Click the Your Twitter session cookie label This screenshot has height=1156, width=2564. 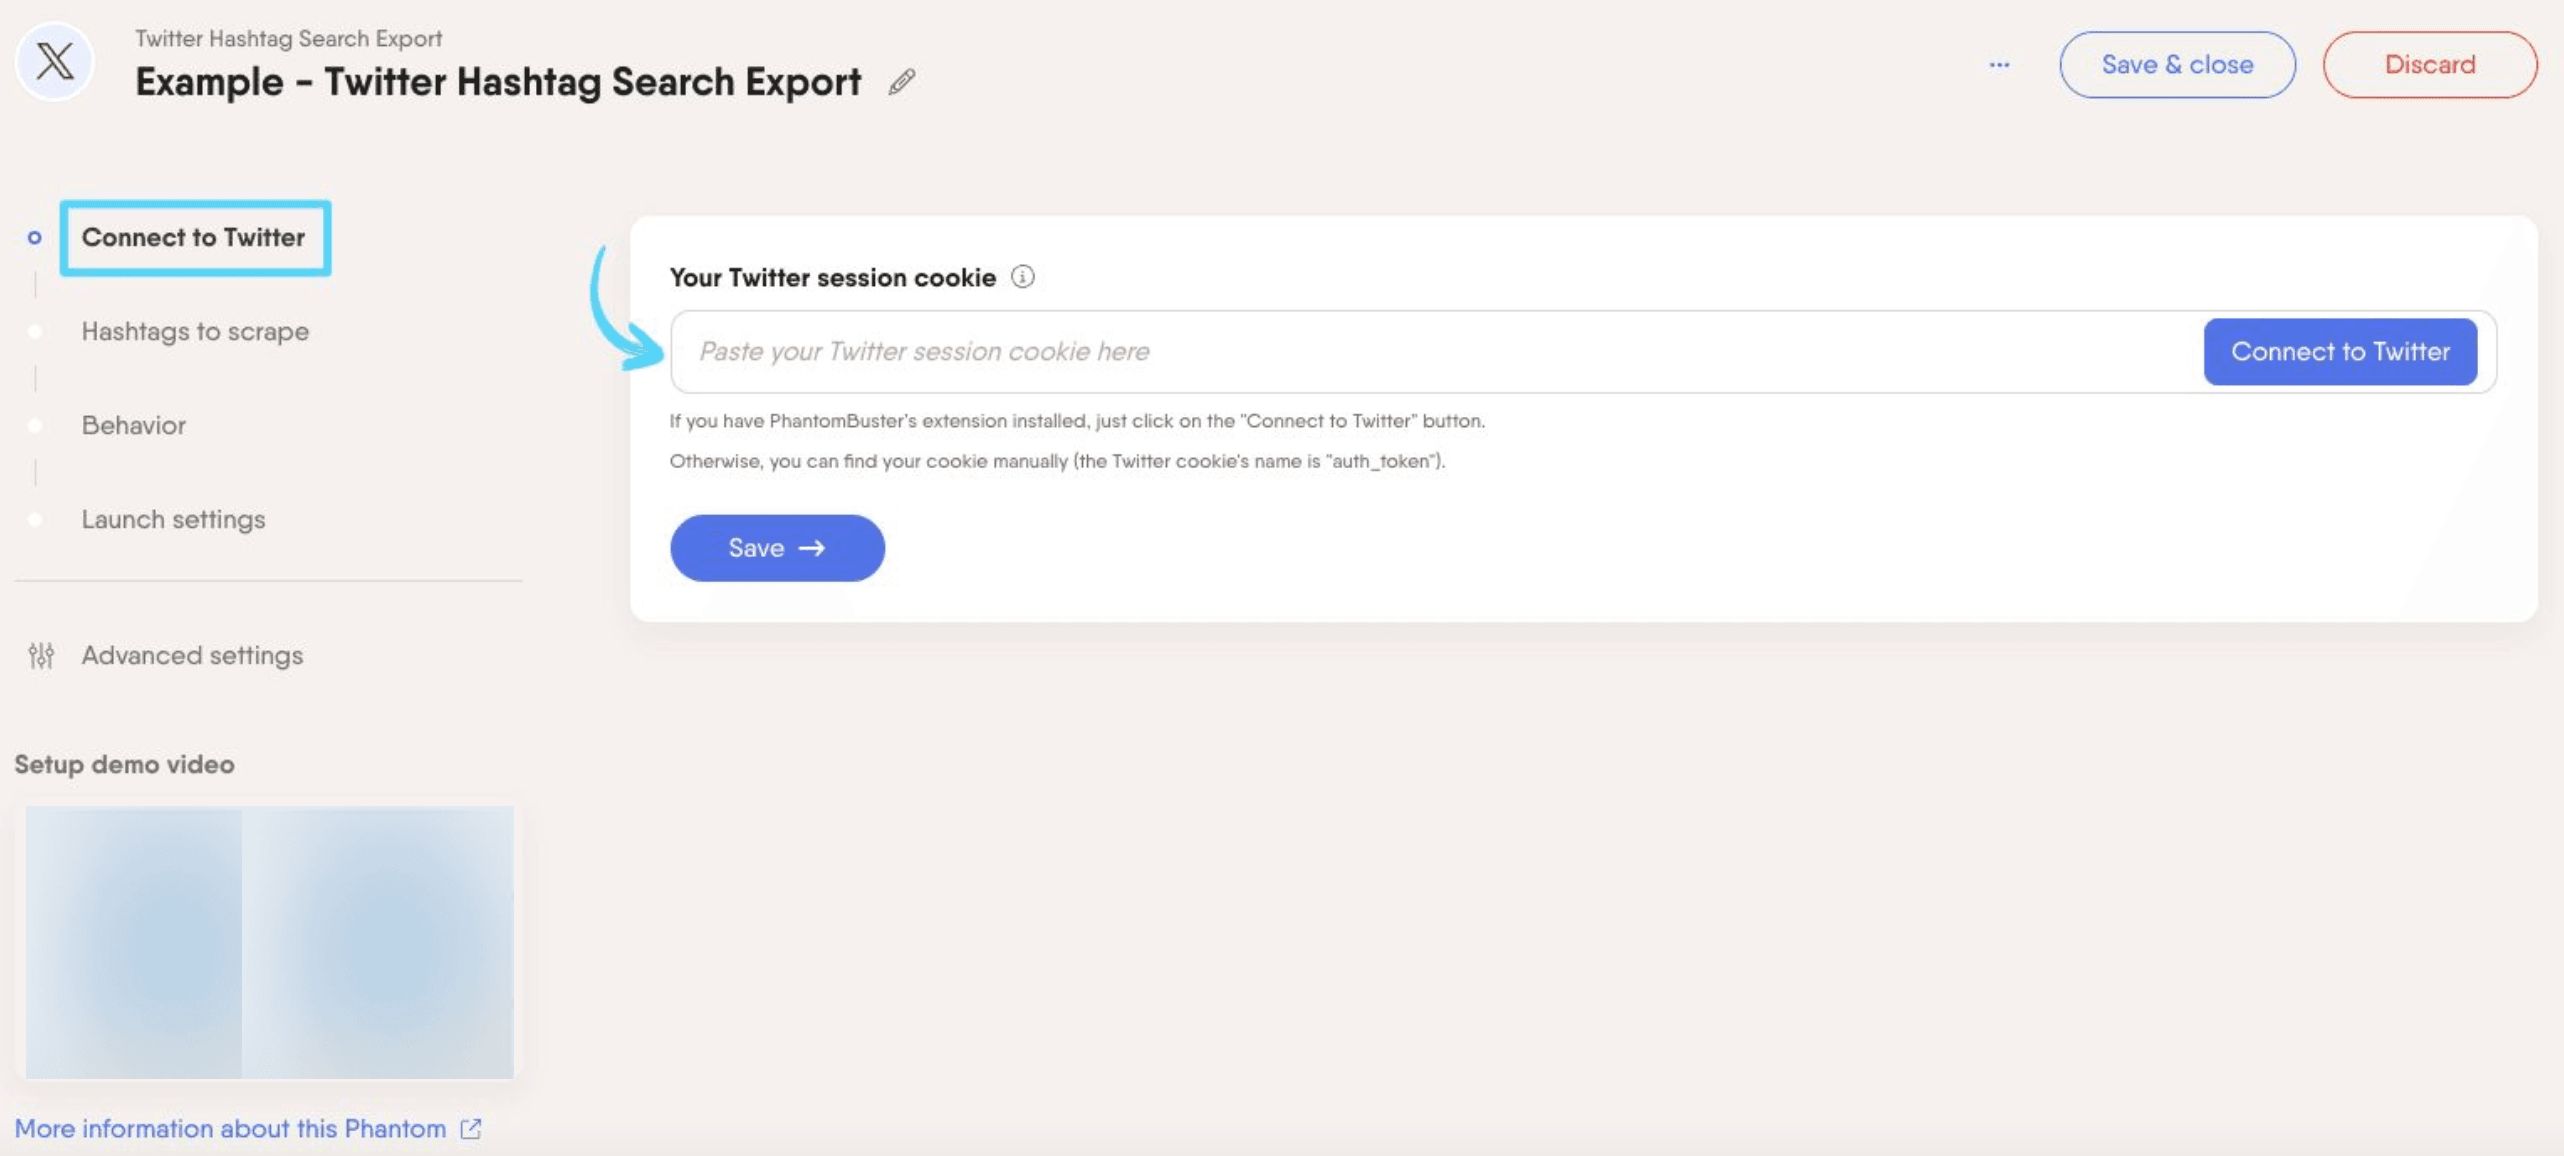833,277
